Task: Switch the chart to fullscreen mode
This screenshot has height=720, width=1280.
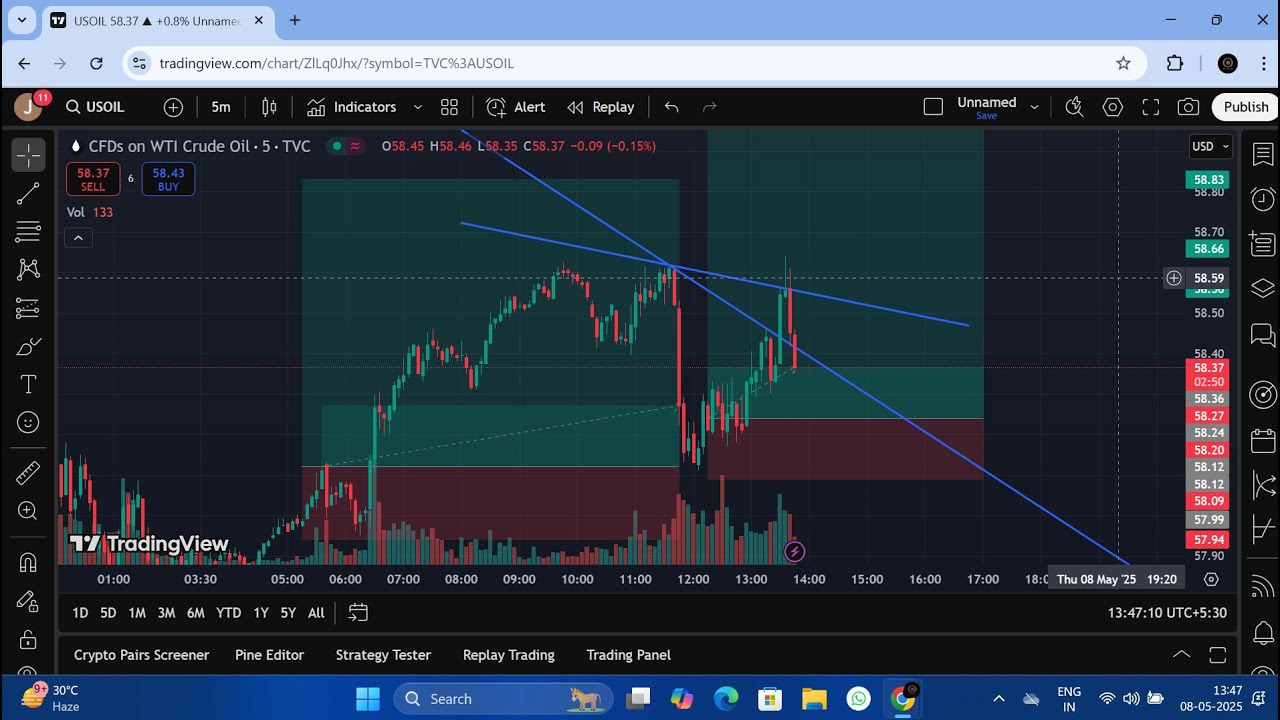Action: (x=1151, y=107)
